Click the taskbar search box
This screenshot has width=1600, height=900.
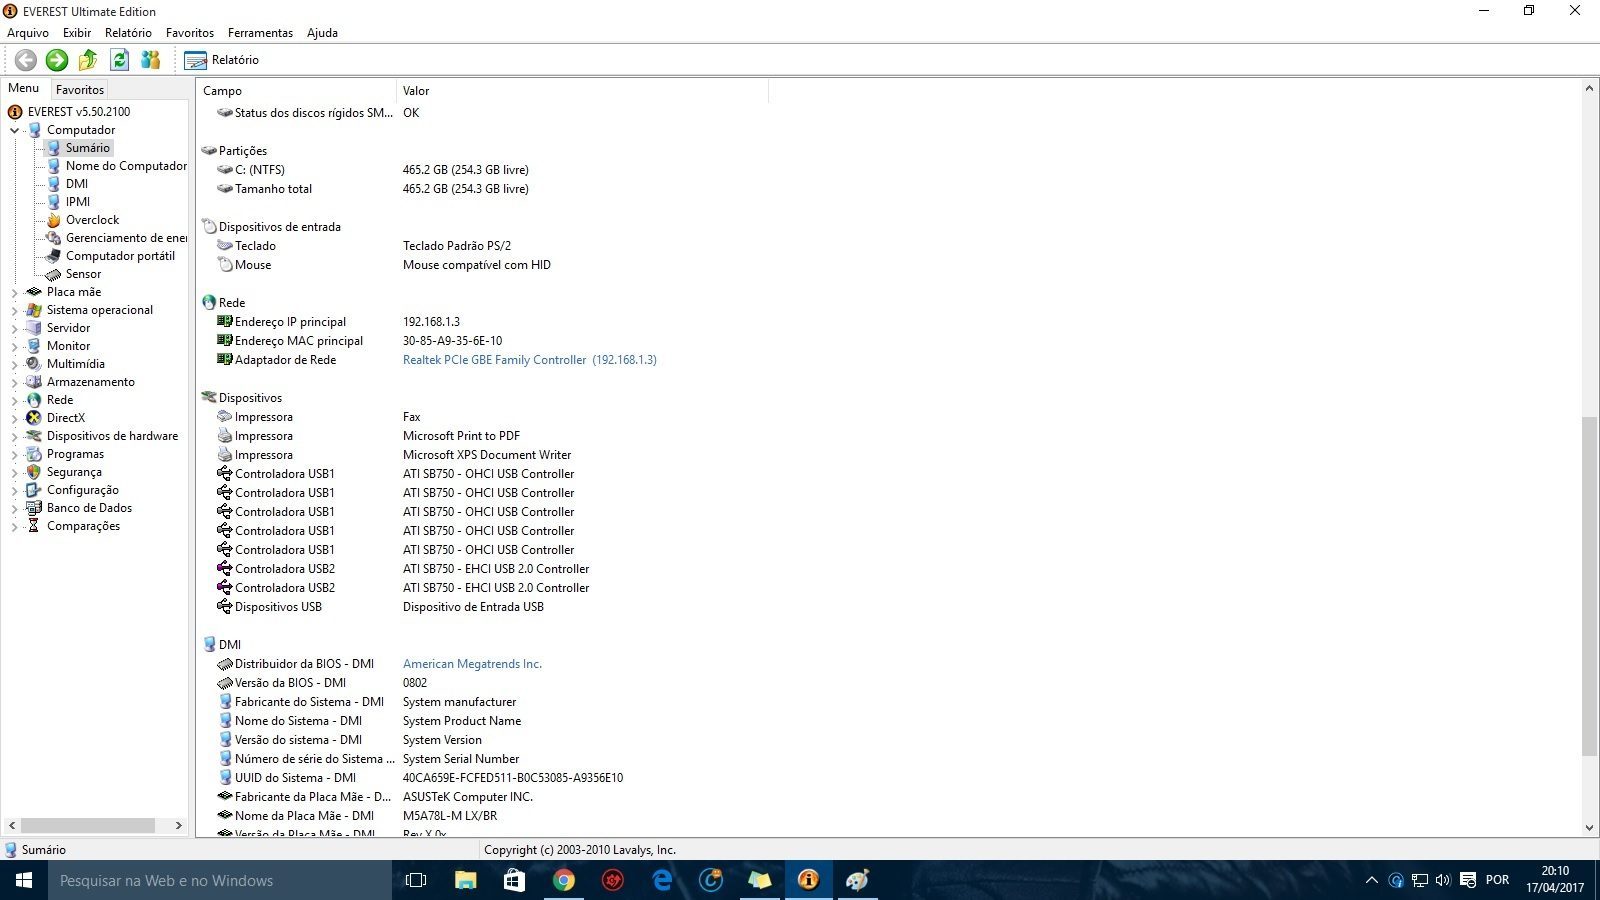(x=220, y=880)
